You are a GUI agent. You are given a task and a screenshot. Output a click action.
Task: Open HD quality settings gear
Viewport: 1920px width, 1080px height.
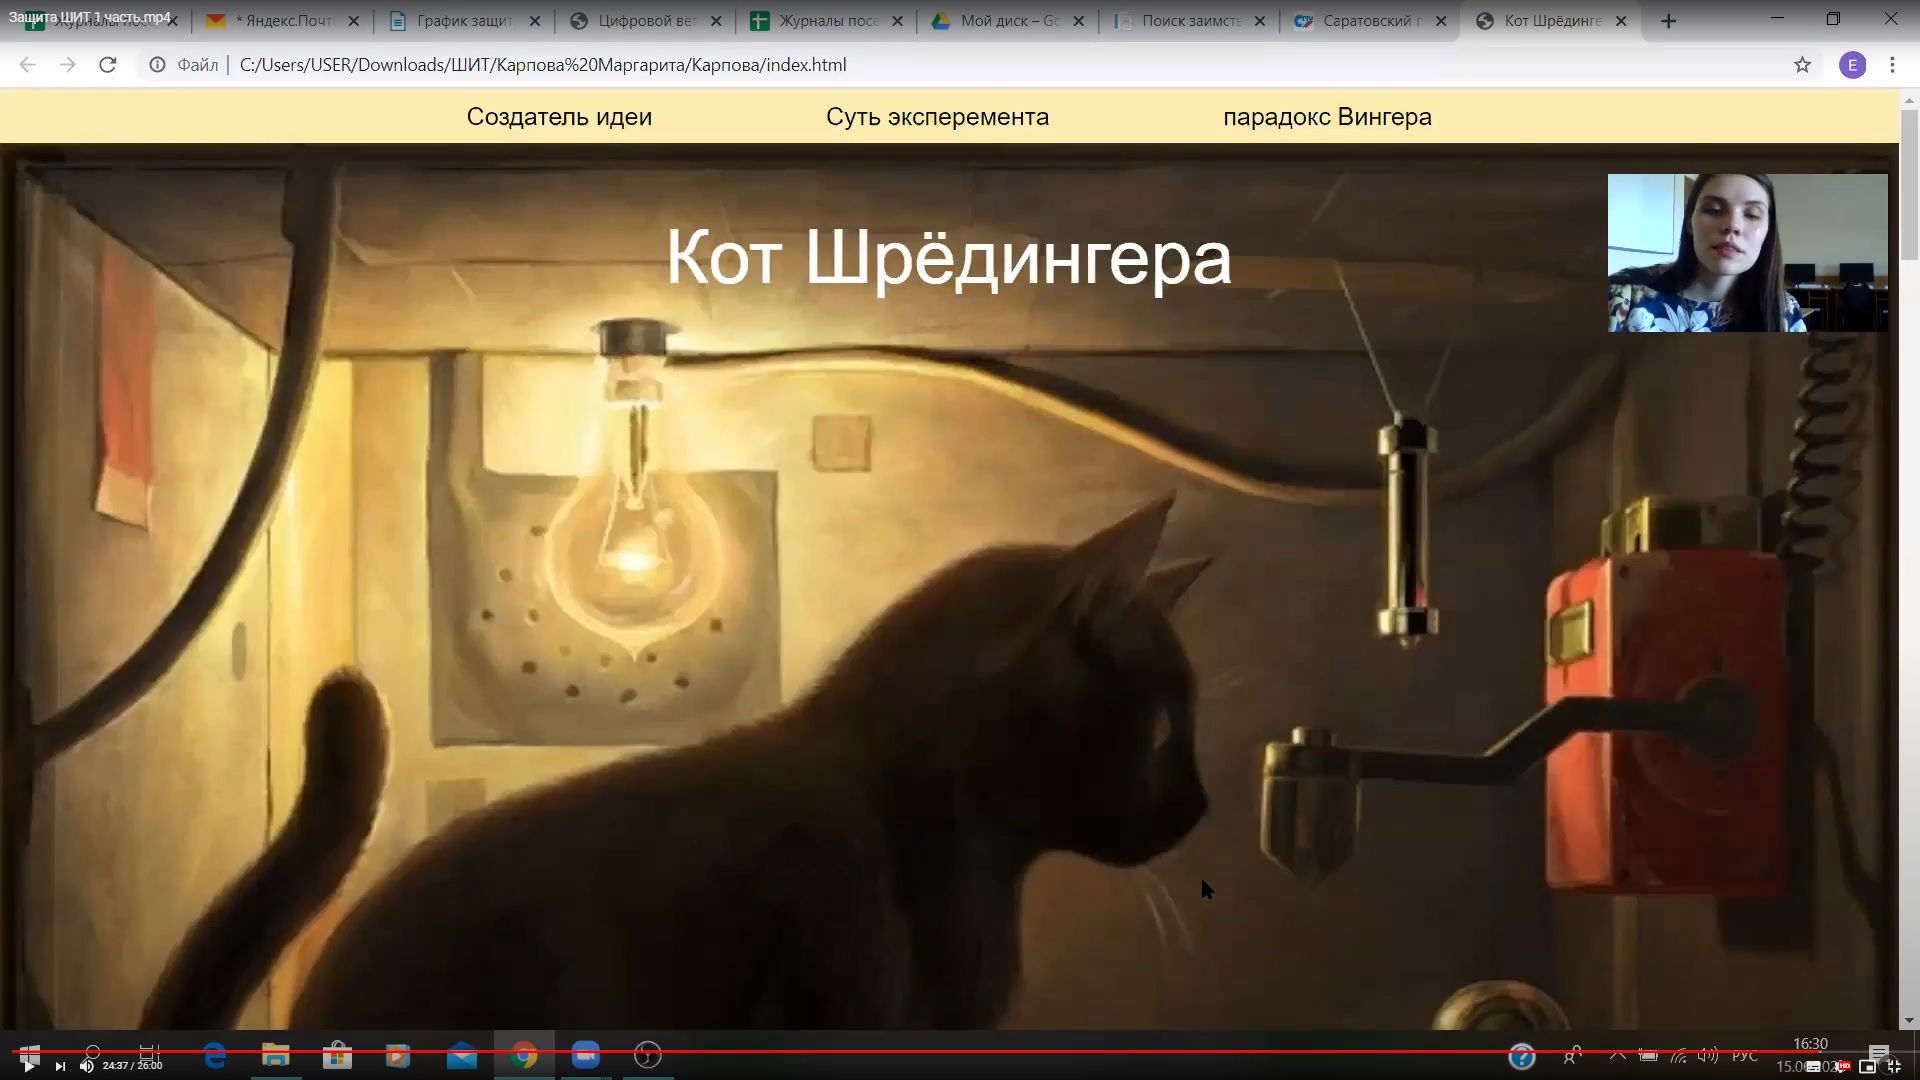[x=1841, y=1066]
